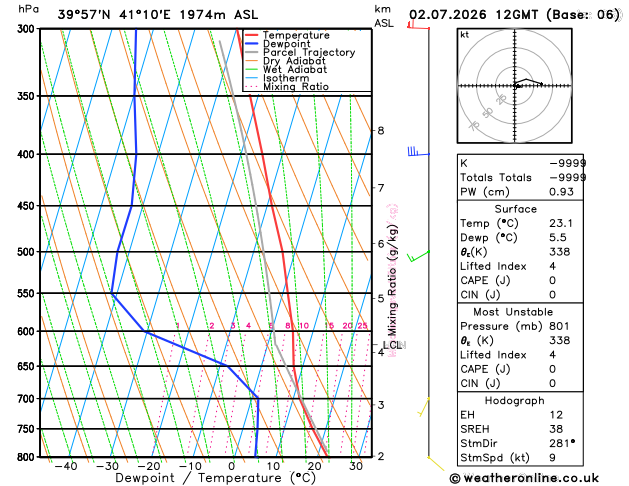Click the PW (cm) value 0.93
Screen dimensions: 629x486
(x=561, y=192)
